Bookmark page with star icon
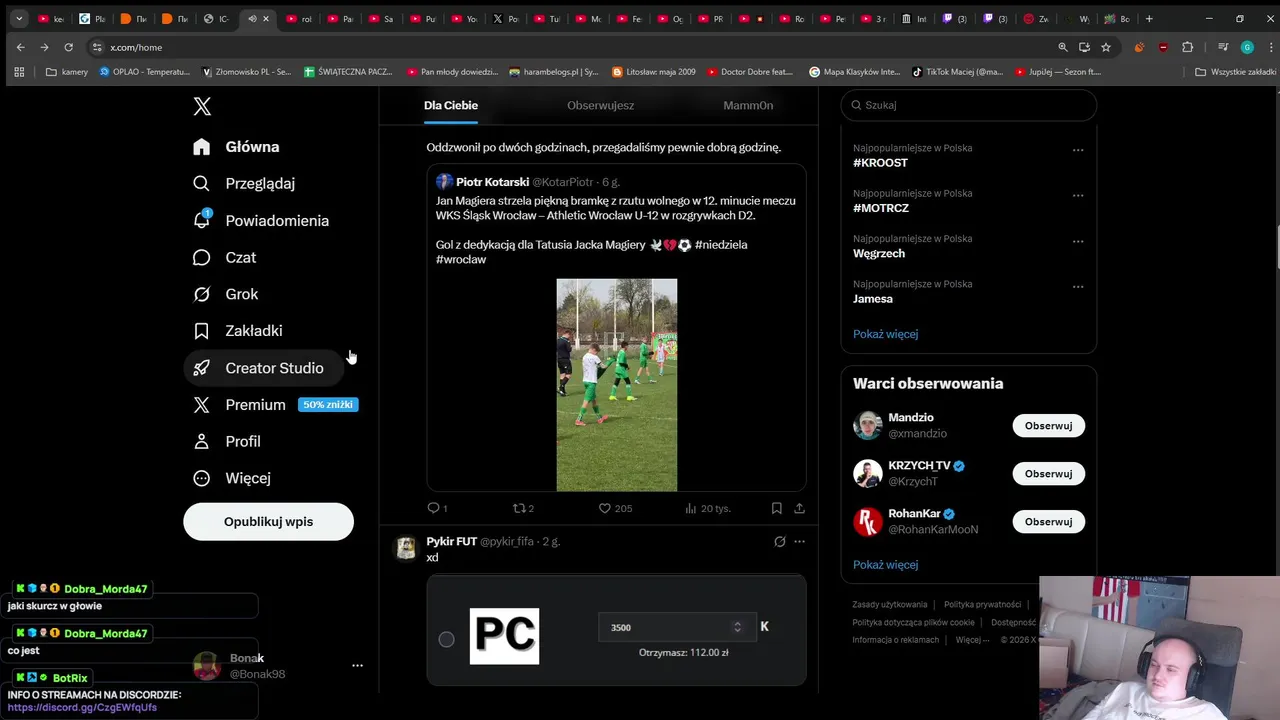 click(1105, 47)
